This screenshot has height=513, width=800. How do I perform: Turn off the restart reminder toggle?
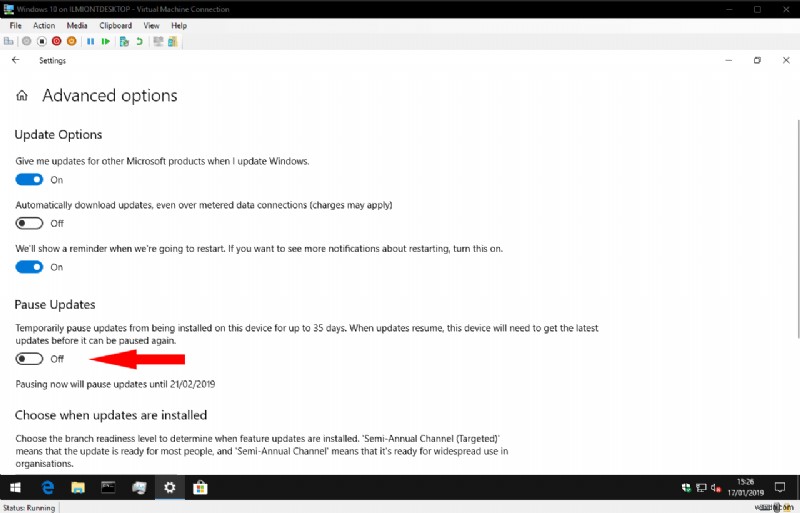point(29,267)
